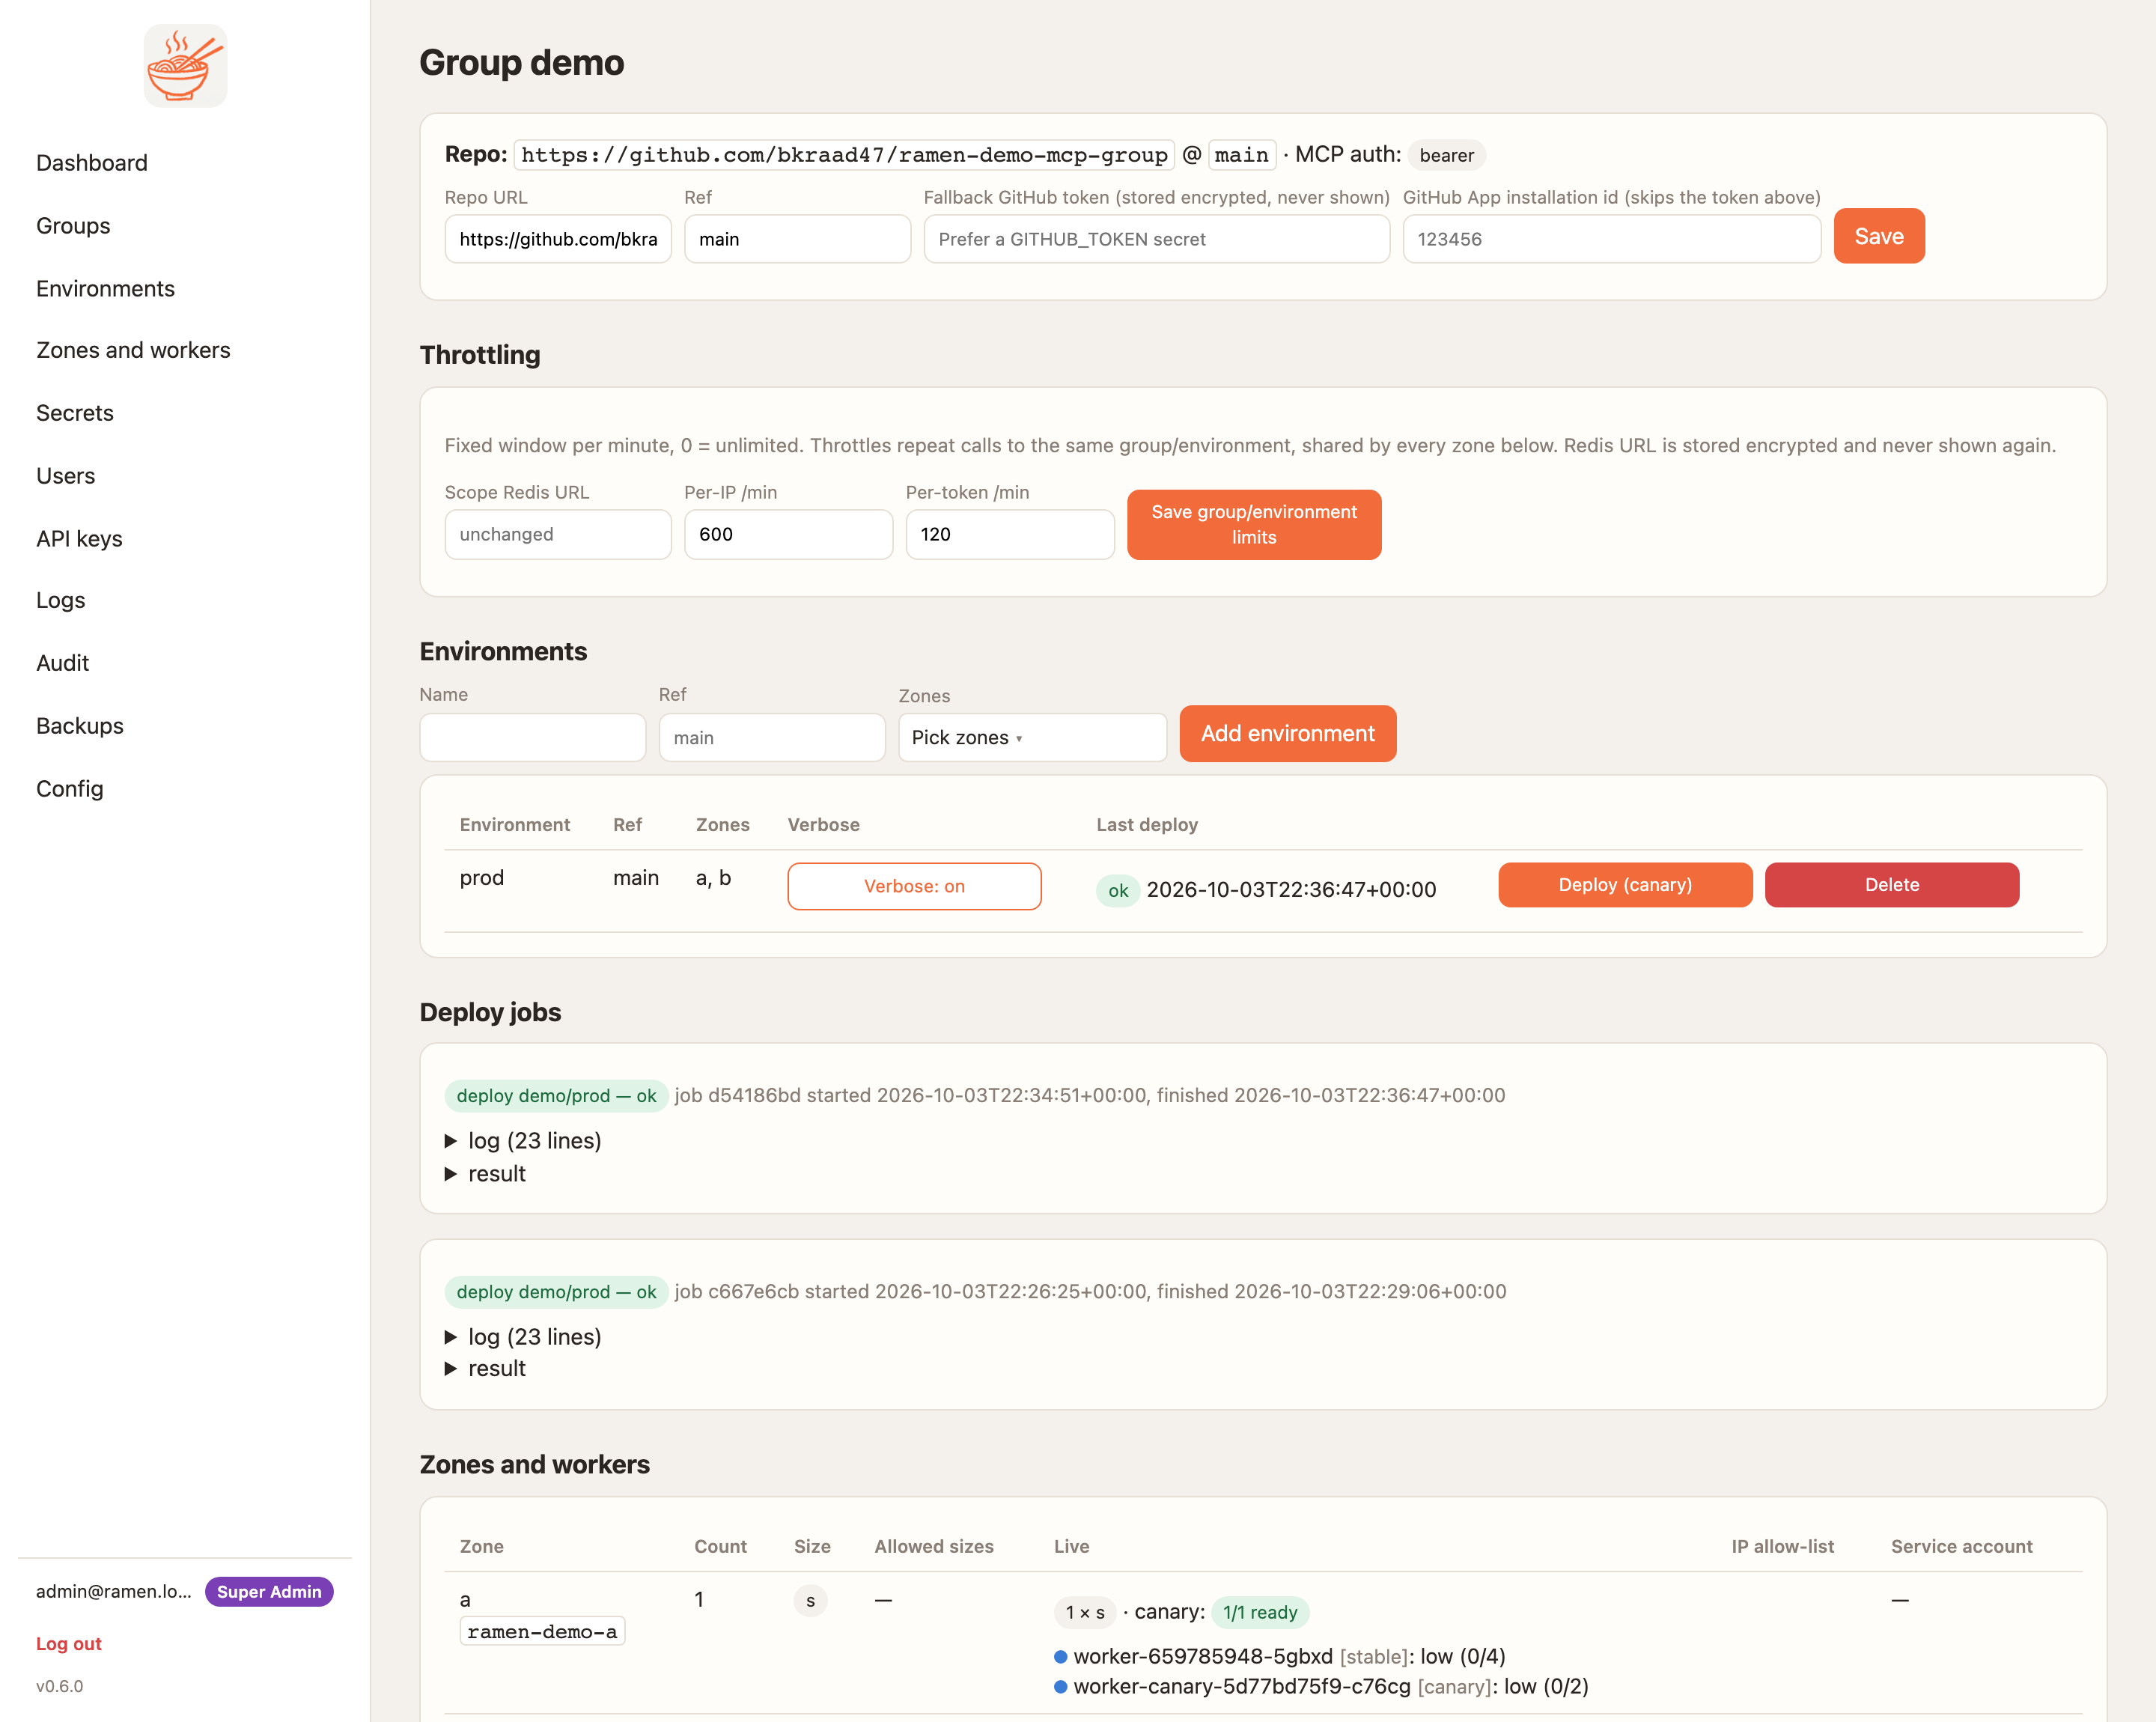2156x1722 pixels.
Task: Expand log of job d54186bd
Action: [x=523, y=1141]
